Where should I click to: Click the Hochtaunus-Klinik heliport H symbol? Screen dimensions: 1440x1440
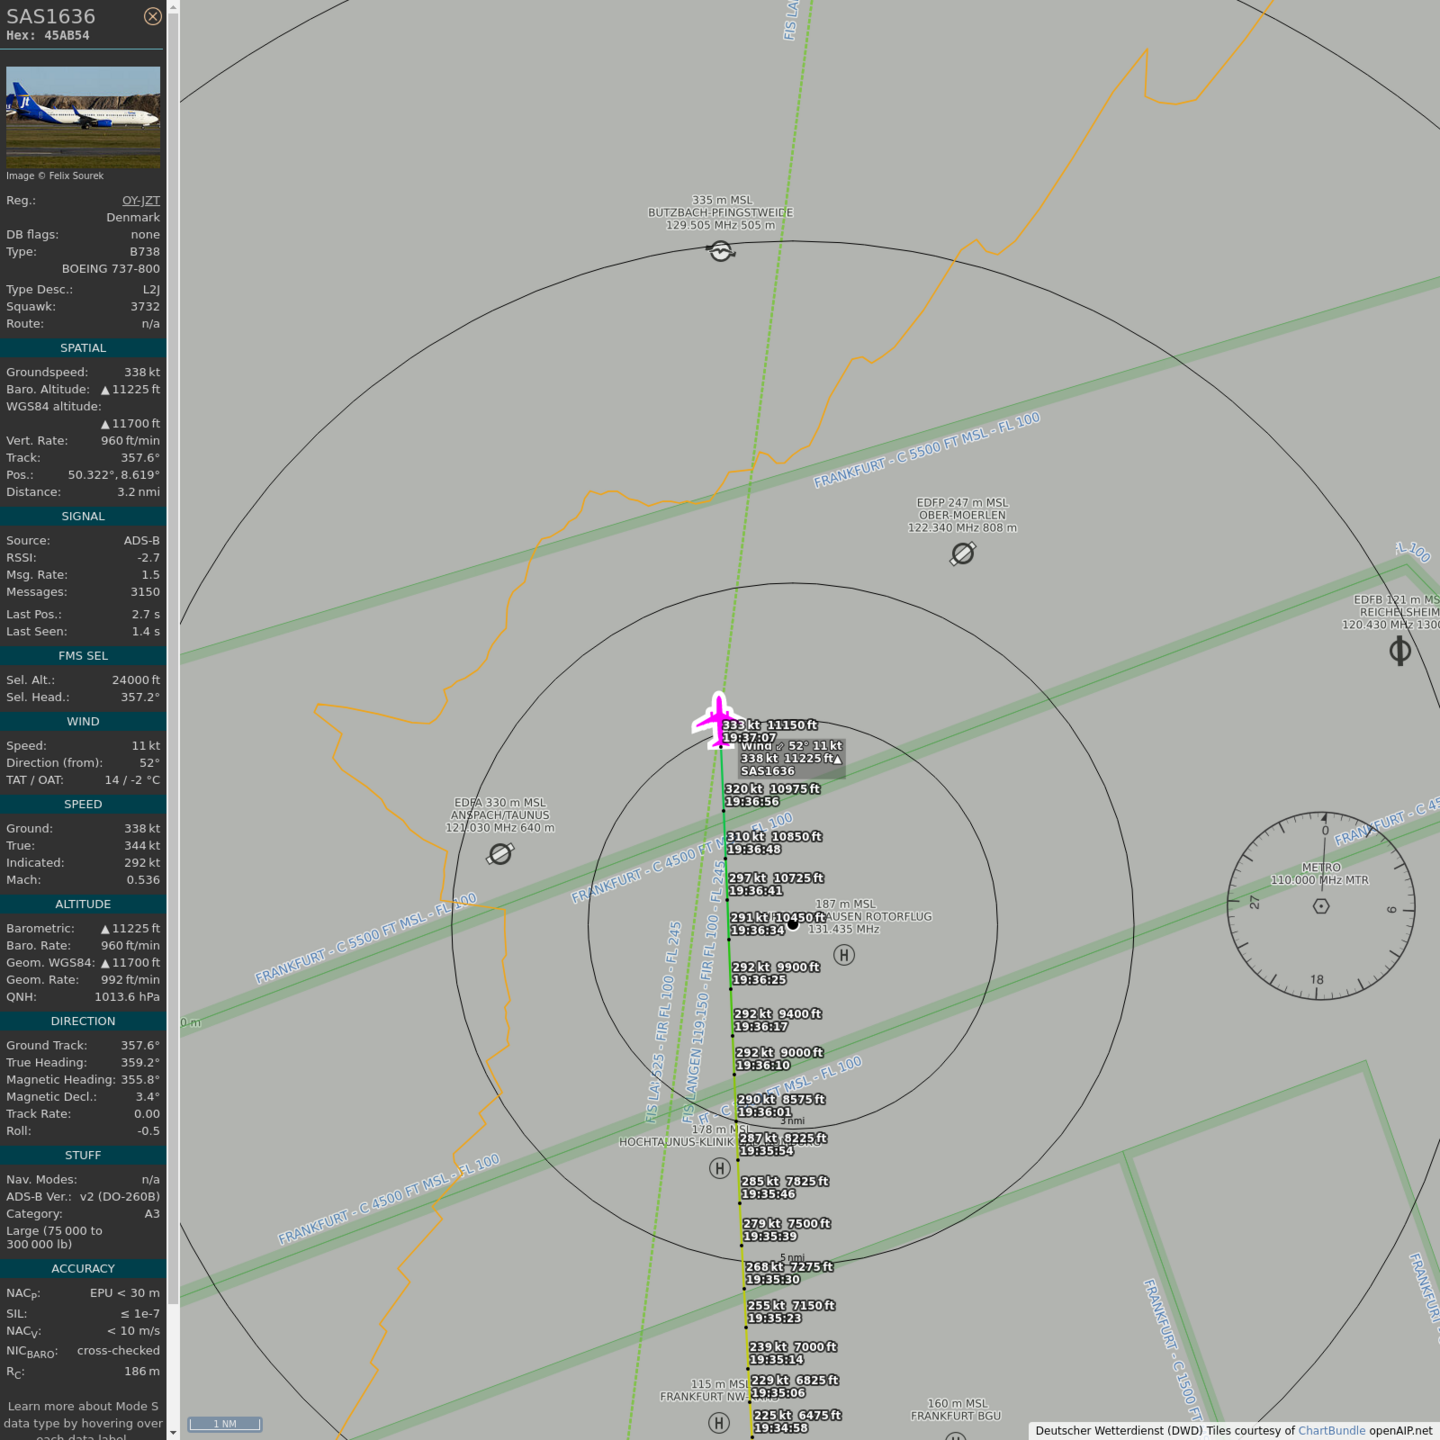coord(719,1168)
